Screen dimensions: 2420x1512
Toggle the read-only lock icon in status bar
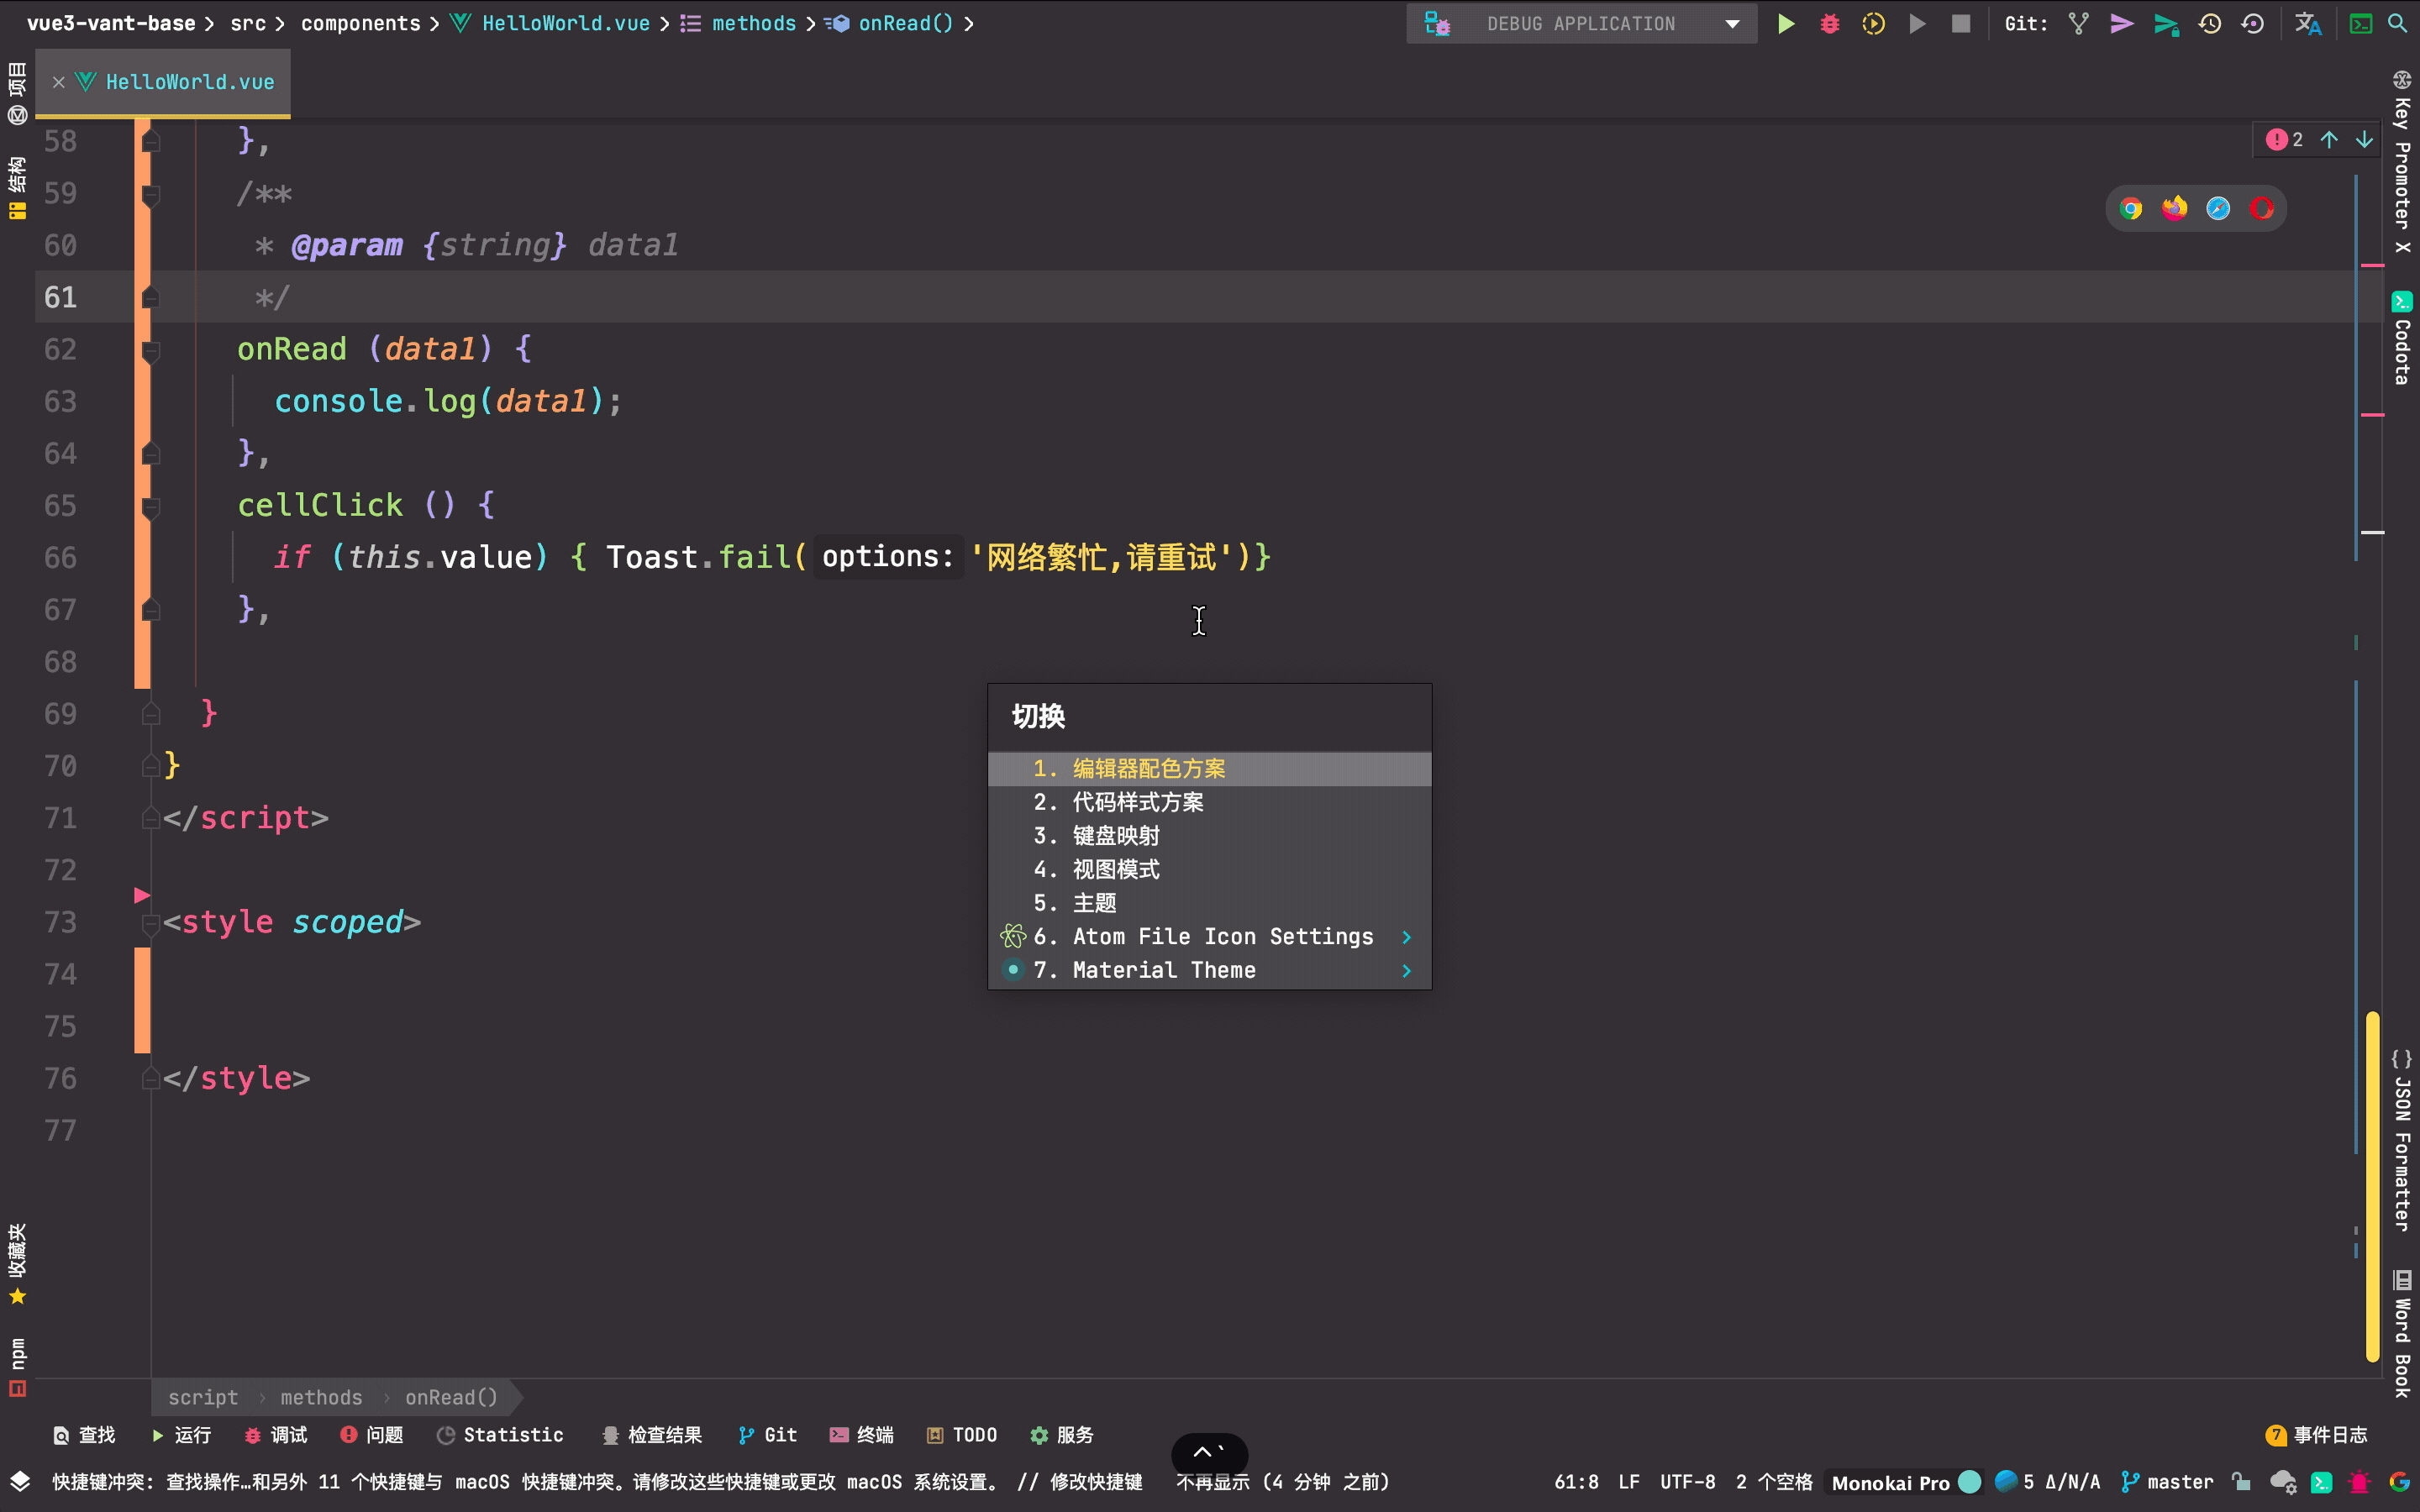click(2241, 1482)
